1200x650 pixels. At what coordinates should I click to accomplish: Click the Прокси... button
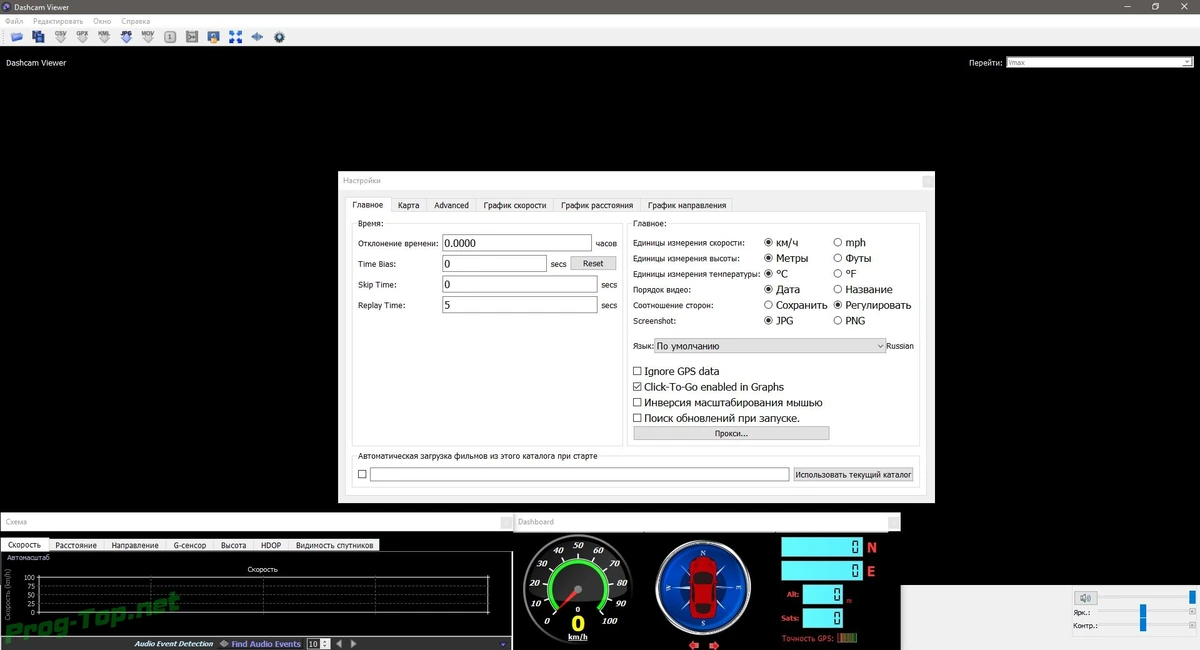(x=731, y=433)
